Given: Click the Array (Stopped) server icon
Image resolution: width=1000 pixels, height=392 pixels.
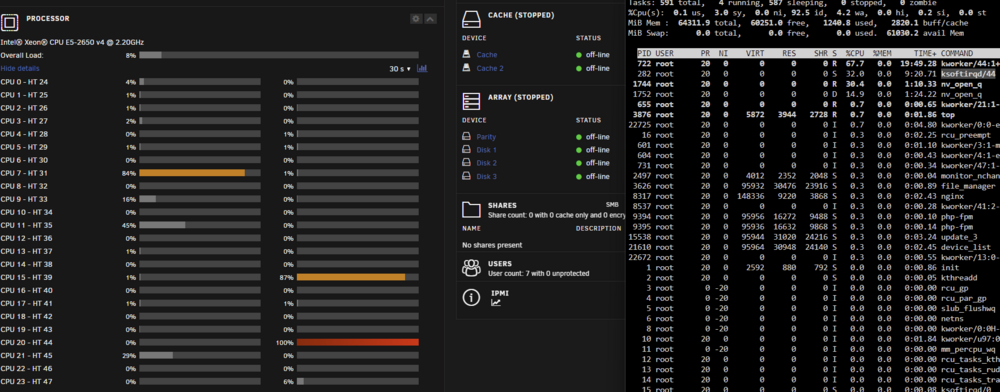Looking at the screenshot, I should click(x=471, y=102).
